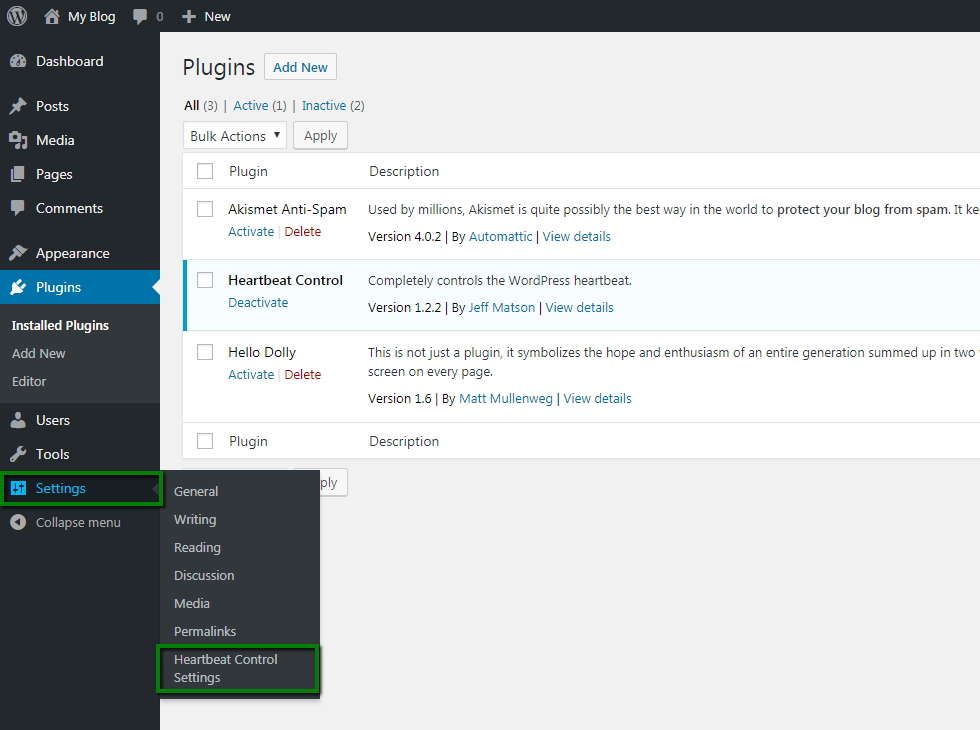Image resolution: width=980 pixels, height=730 pixels.
Task: Click the "Version 1.2.2" text
Action: point(404,308)
